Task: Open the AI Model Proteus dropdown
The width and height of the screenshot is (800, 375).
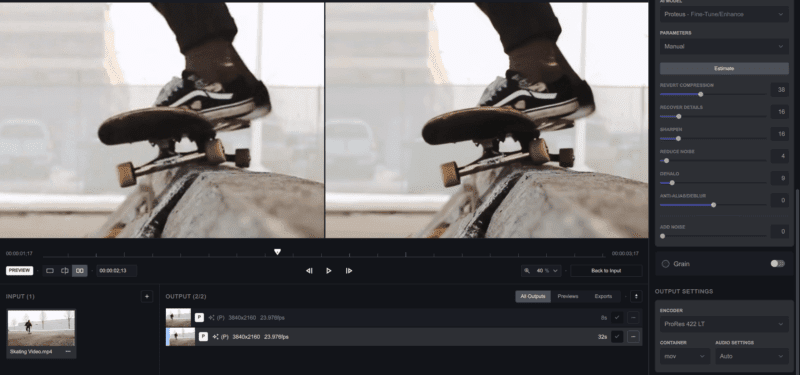Action: point(724,14)
